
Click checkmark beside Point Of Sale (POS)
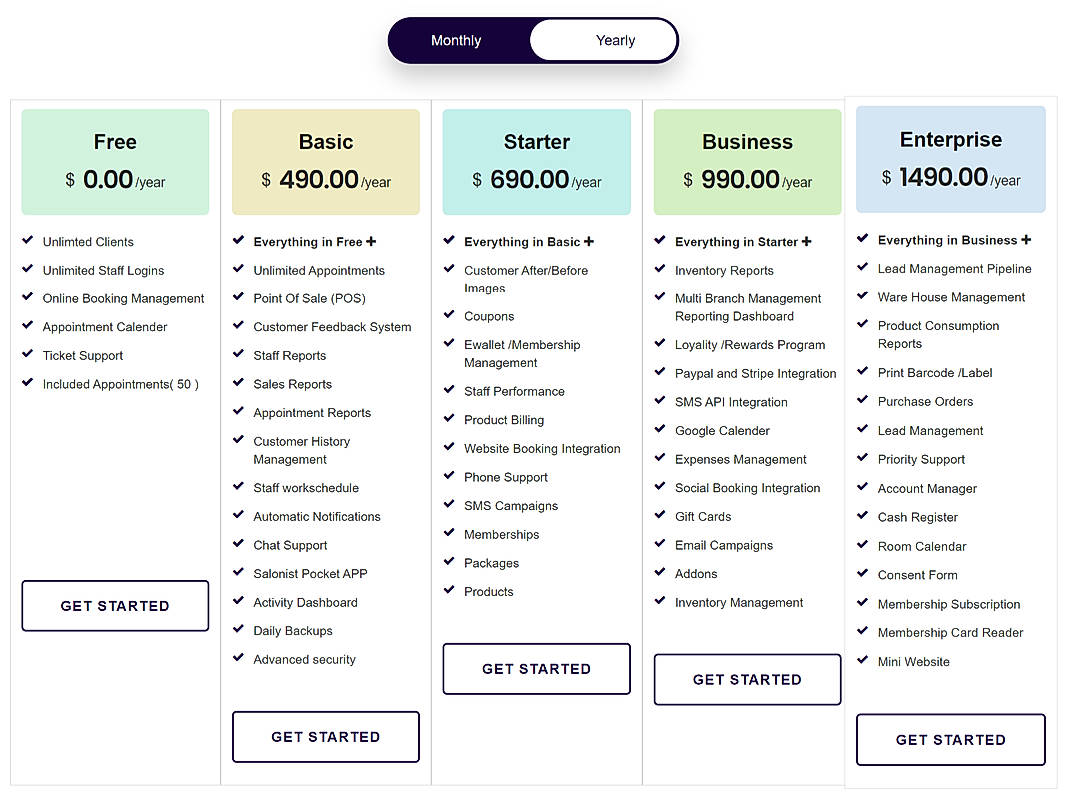coord(238,297)
